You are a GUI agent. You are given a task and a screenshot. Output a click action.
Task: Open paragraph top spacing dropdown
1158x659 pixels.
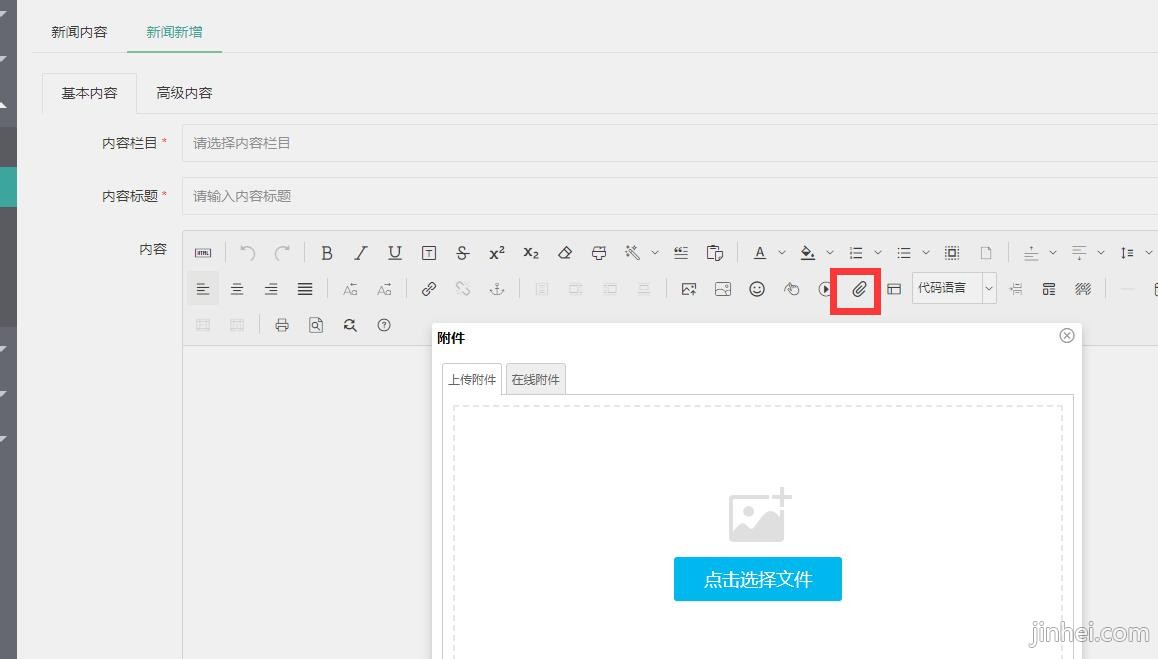[x=1052, y=253]
